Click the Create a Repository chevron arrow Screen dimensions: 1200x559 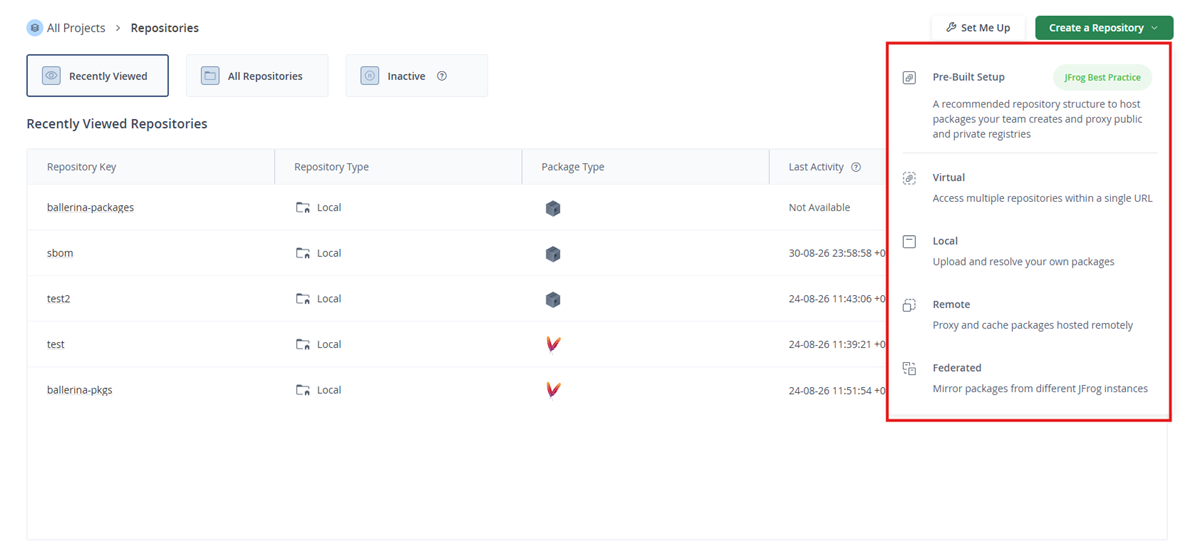(1155, 28)
